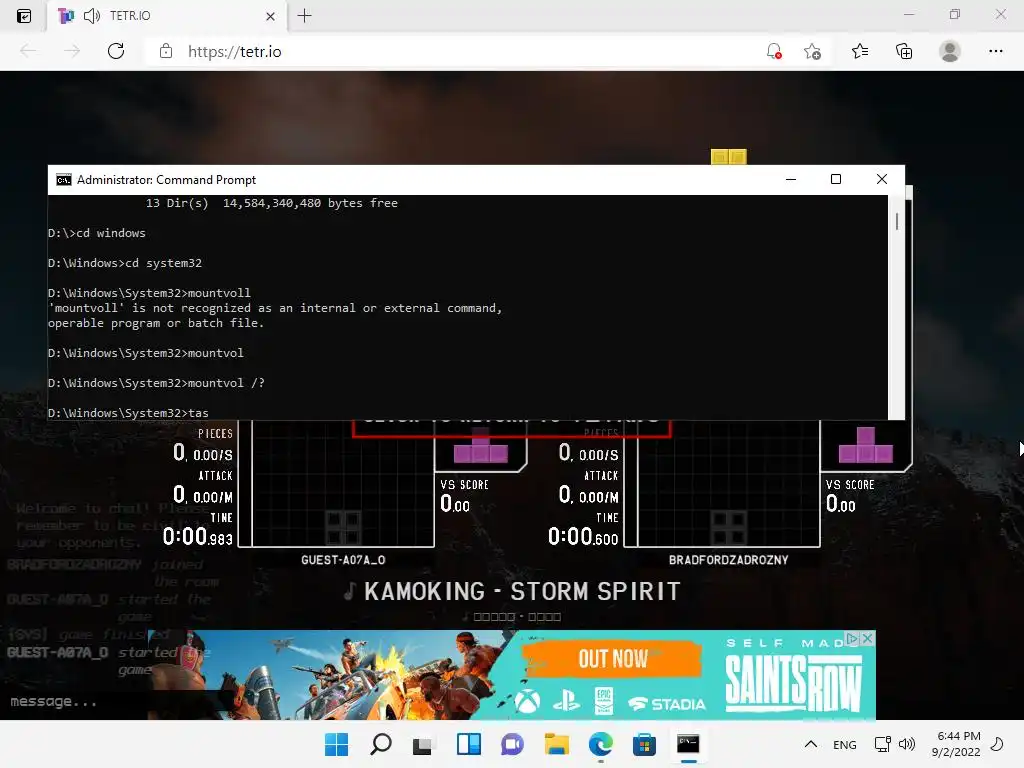Open Task View on taskbar

(x=423, y=744)
